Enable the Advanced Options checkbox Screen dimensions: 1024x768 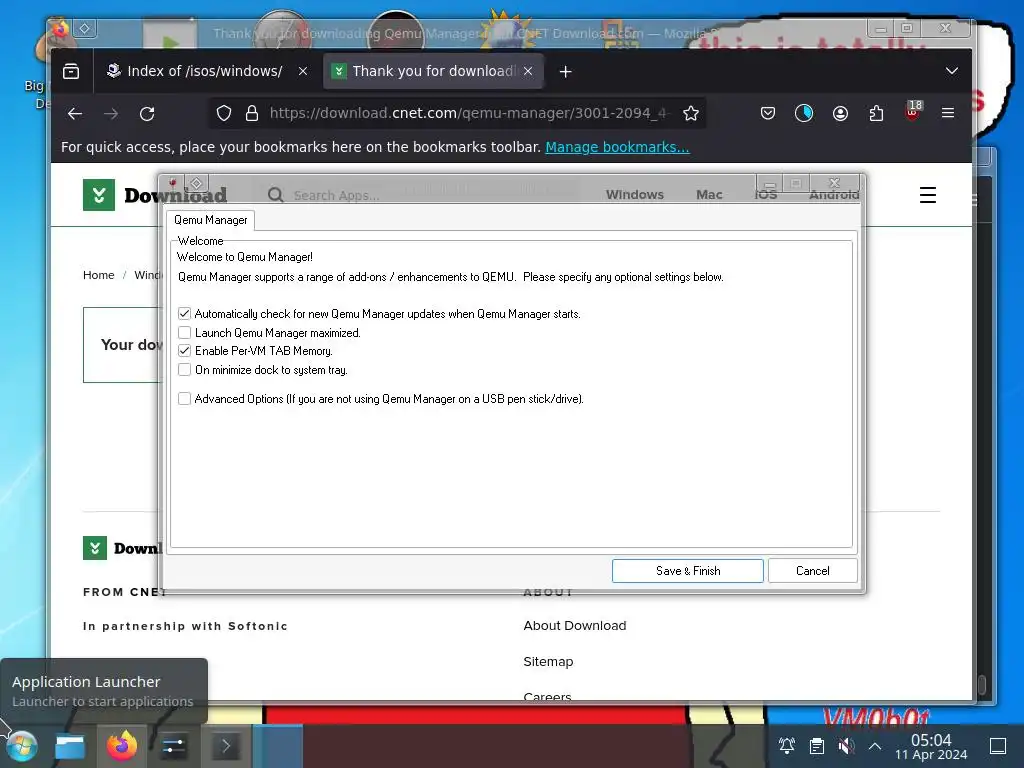click(x=184, y=398)
